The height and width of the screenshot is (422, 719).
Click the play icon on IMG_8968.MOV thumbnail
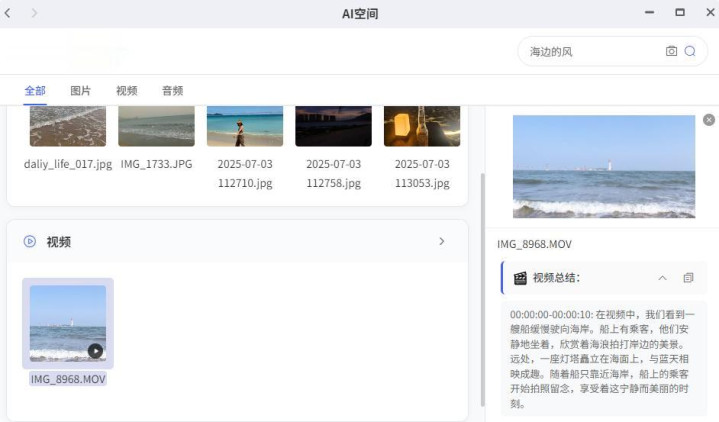pos(95,350)
